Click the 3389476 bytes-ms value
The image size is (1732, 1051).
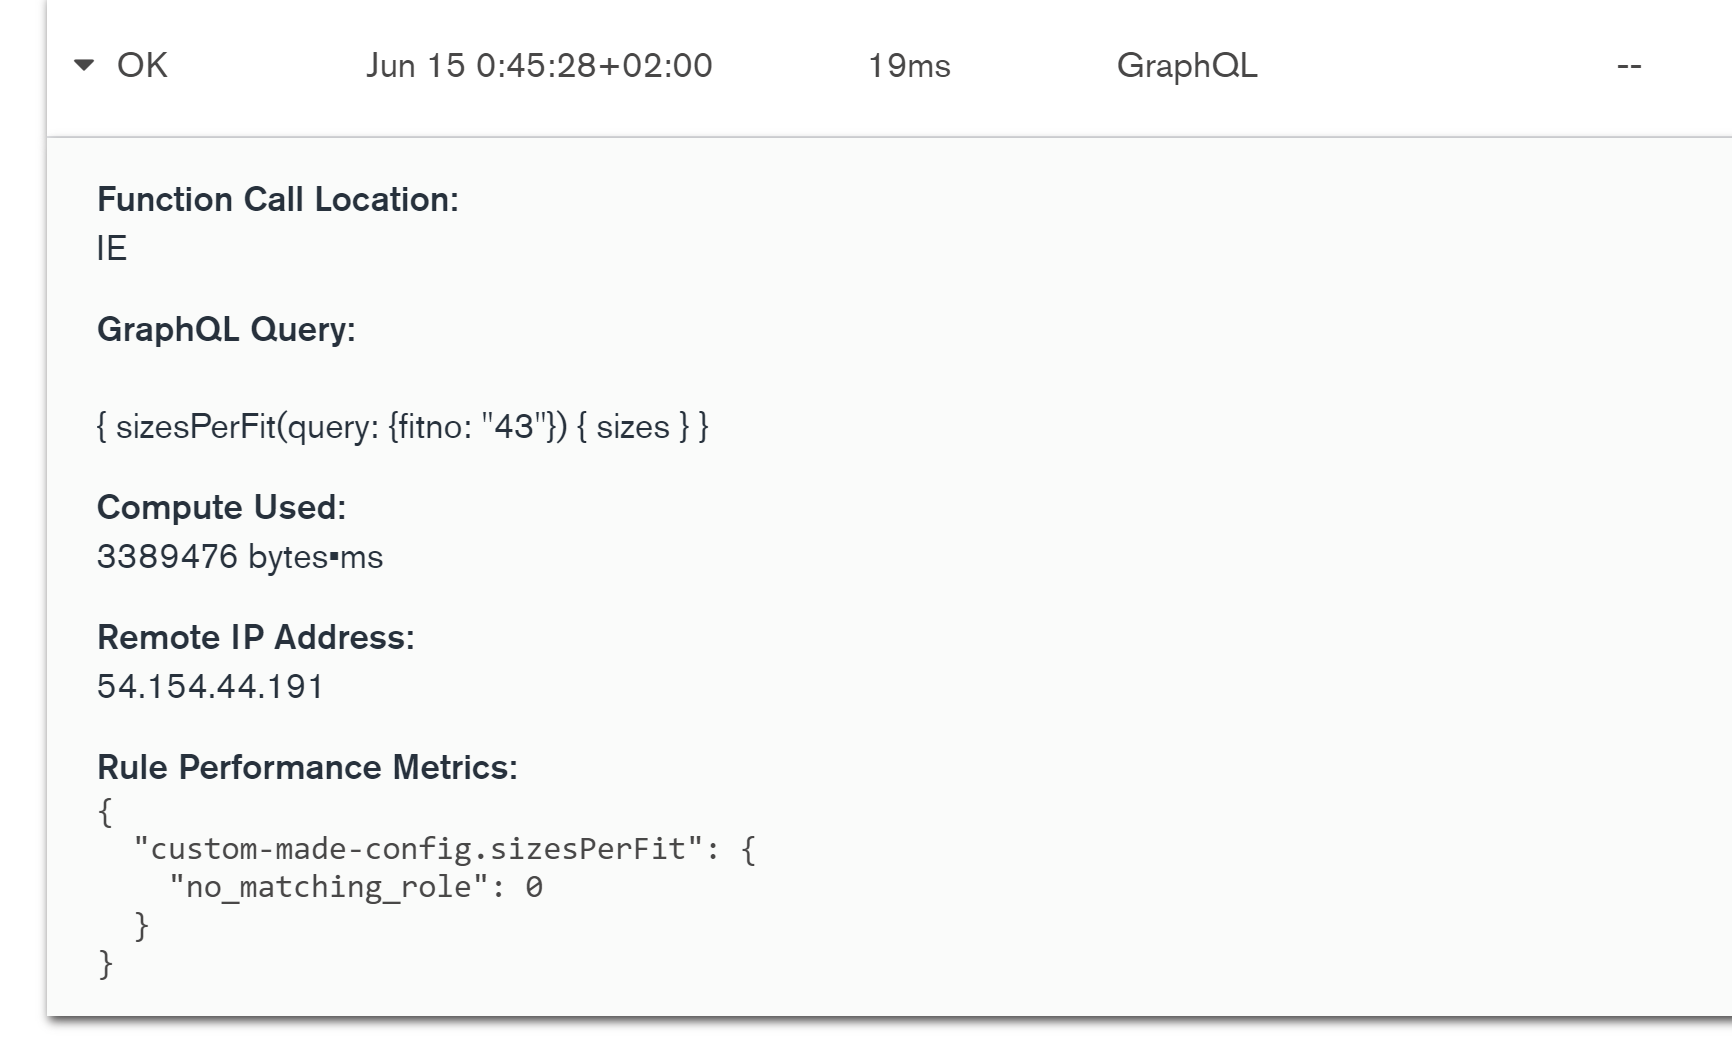pos(240,557)
